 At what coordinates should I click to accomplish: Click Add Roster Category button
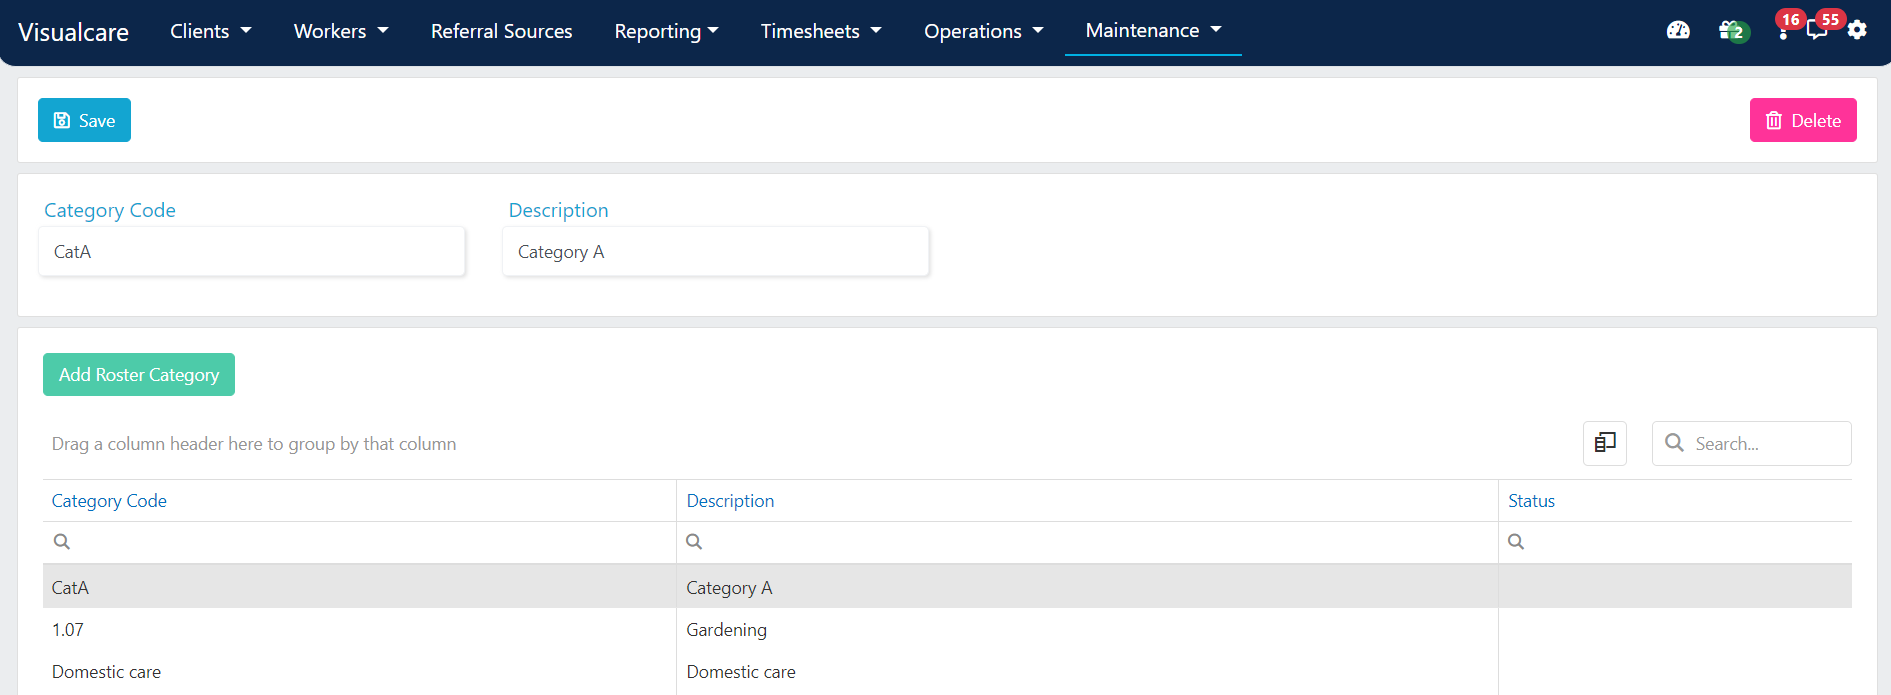pos(139,374)
